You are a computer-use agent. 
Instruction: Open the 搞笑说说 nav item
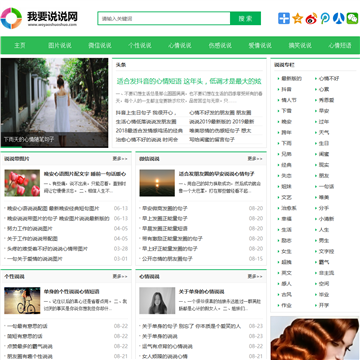tap(300, 45)
